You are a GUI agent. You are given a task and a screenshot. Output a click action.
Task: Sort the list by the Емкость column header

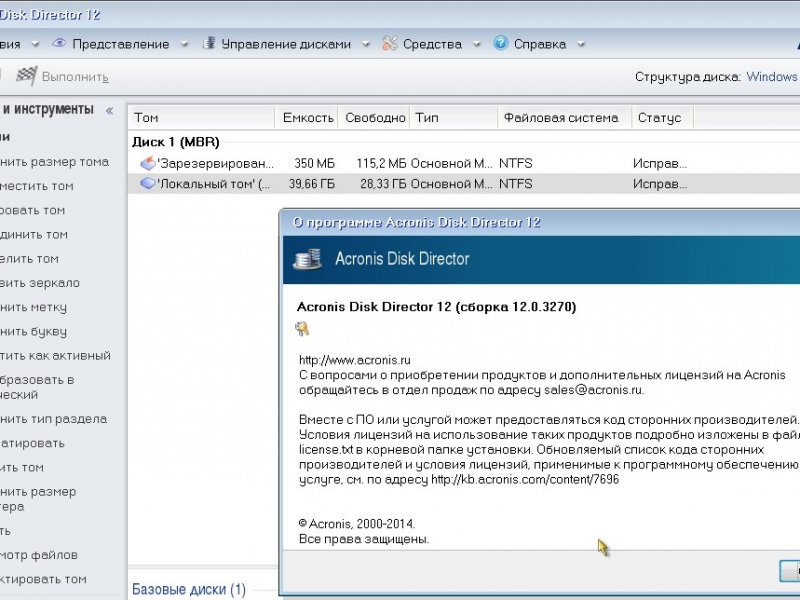coord(306,118)
